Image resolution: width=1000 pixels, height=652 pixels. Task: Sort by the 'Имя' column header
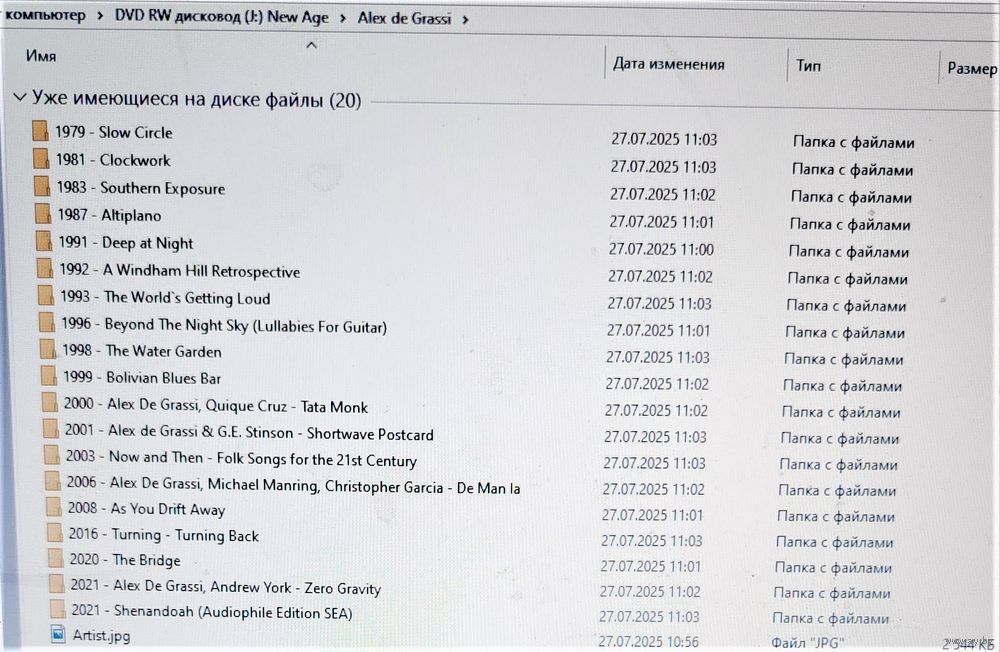click(x=41, y=56)
